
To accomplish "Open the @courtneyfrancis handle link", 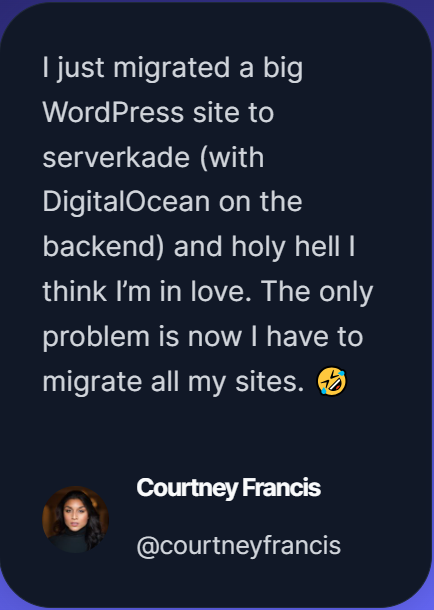I will [238, 545].
